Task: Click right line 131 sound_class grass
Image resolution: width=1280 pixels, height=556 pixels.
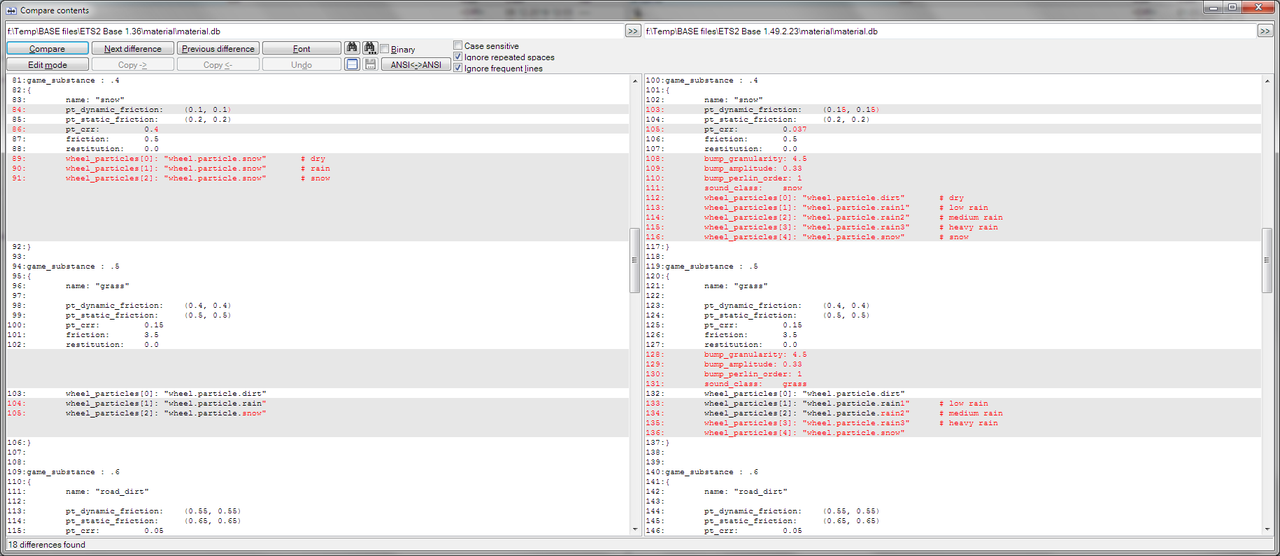Action: [x=954, y=383]
